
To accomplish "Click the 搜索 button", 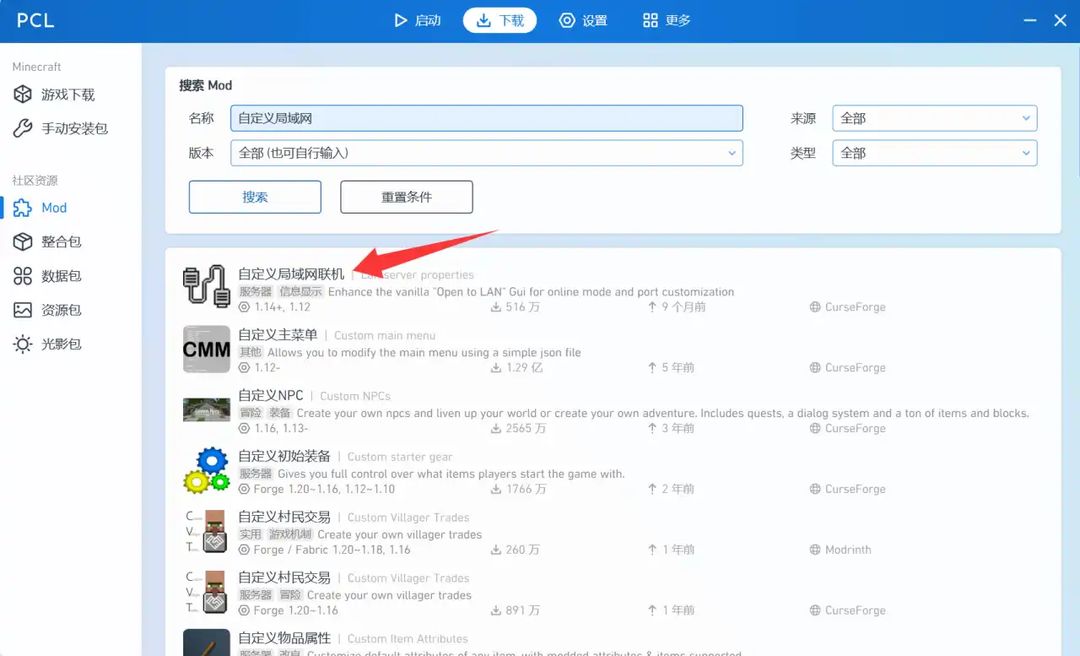I will click(x=255, y=197).
